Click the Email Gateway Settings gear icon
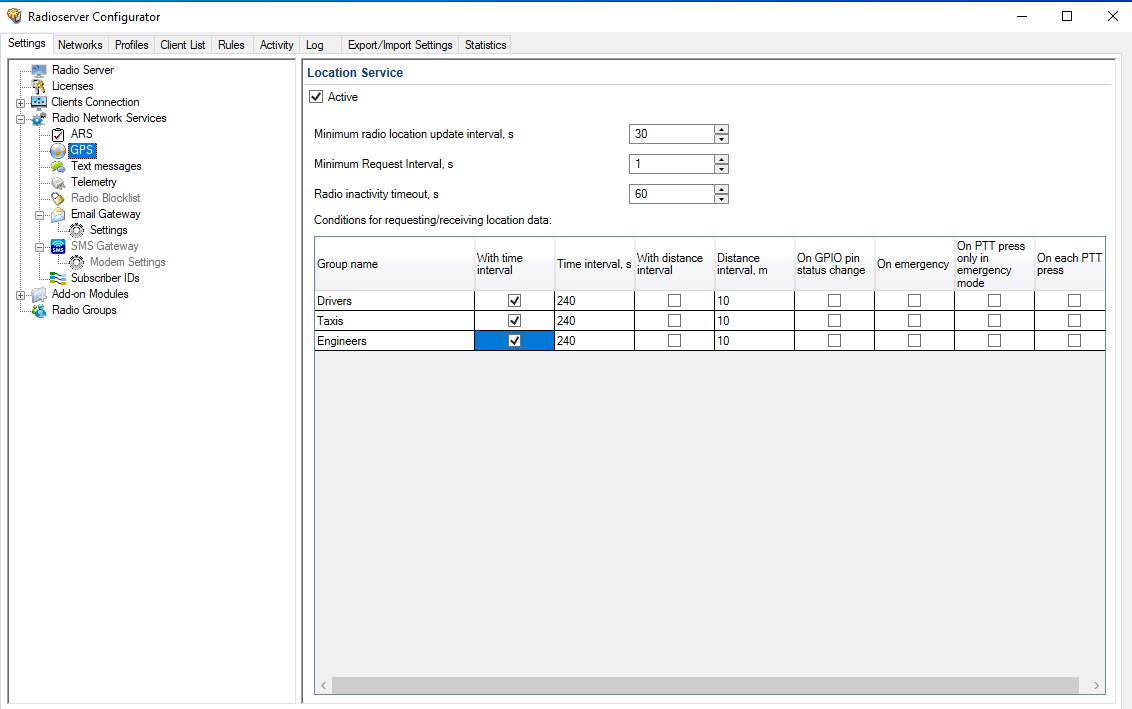1132x709 pixels. coord(77,230)
